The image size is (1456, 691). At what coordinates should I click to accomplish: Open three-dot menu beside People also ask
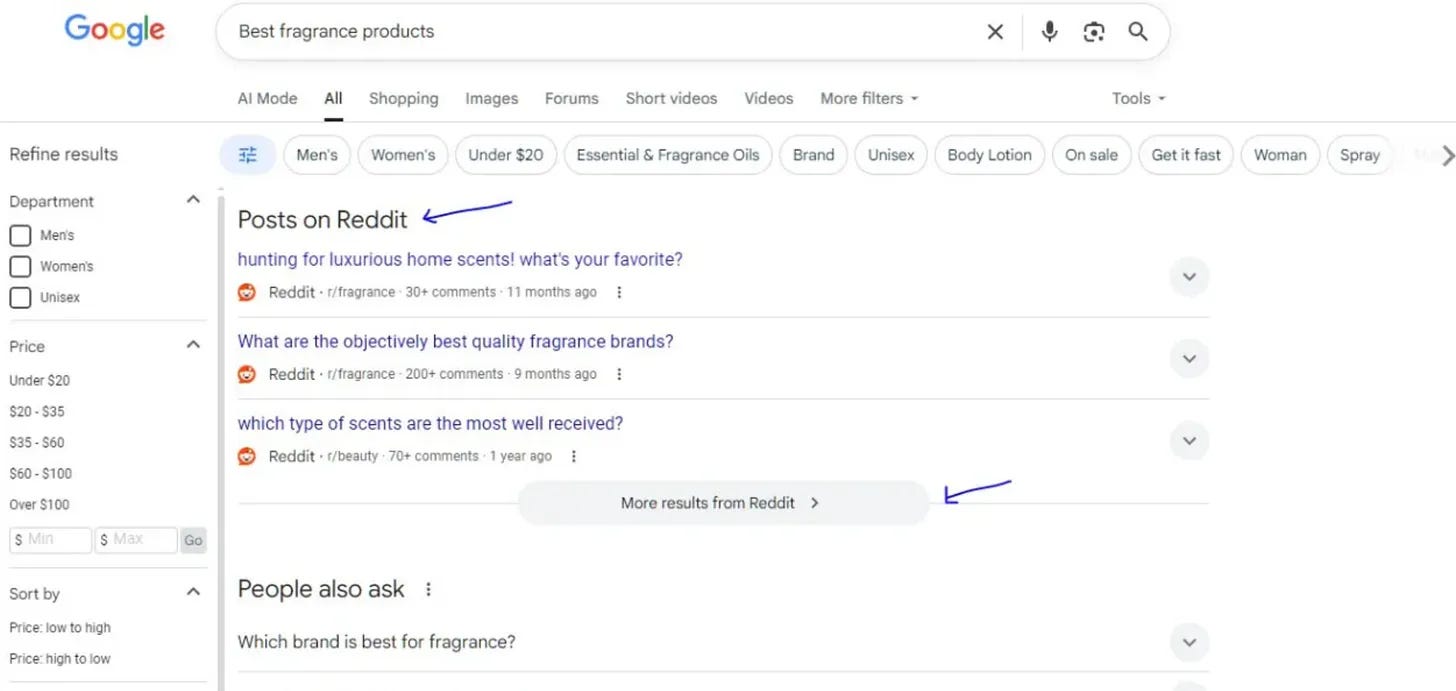(429, 589)
